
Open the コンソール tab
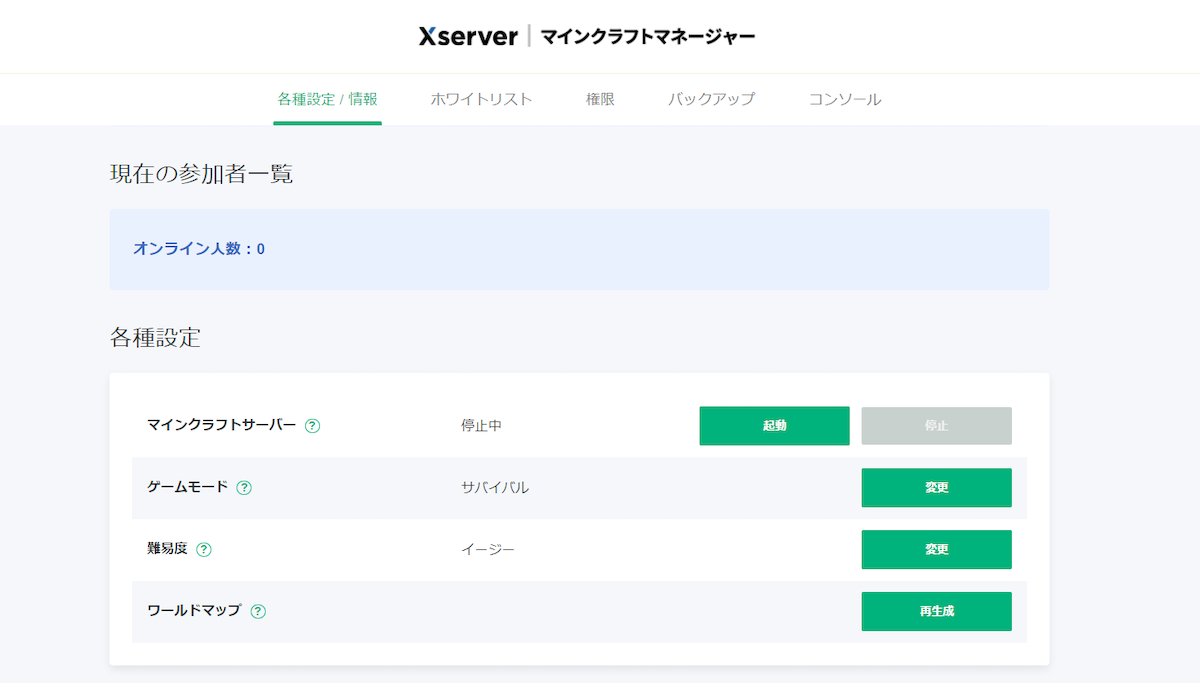pyautogui.click(x=844, y=99)
